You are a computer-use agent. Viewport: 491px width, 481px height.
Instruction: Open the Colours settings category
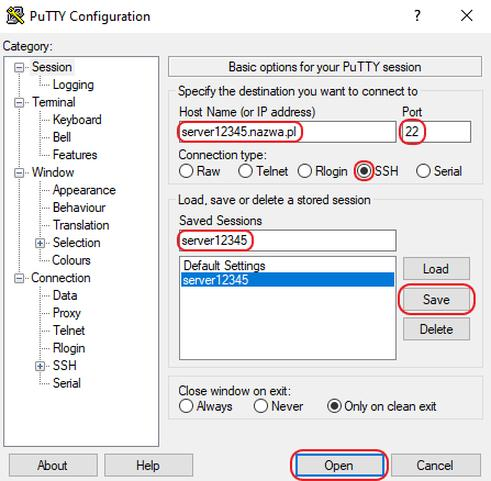(x=71, y=260)
